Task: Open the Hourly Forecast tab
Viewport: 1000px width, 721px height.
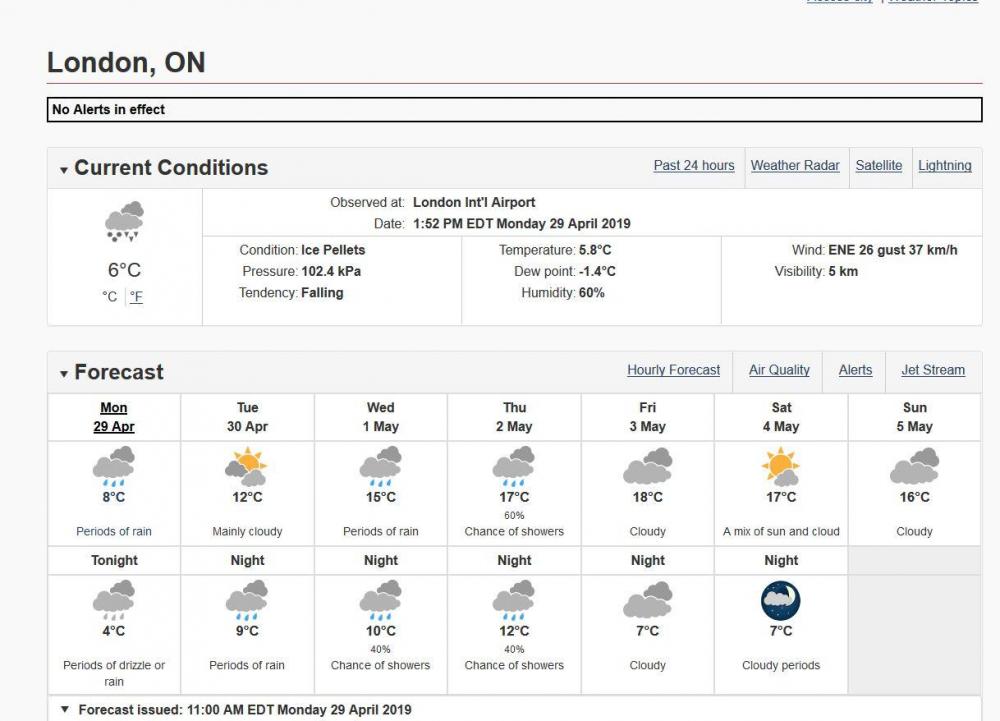Action: coord(673,370)
